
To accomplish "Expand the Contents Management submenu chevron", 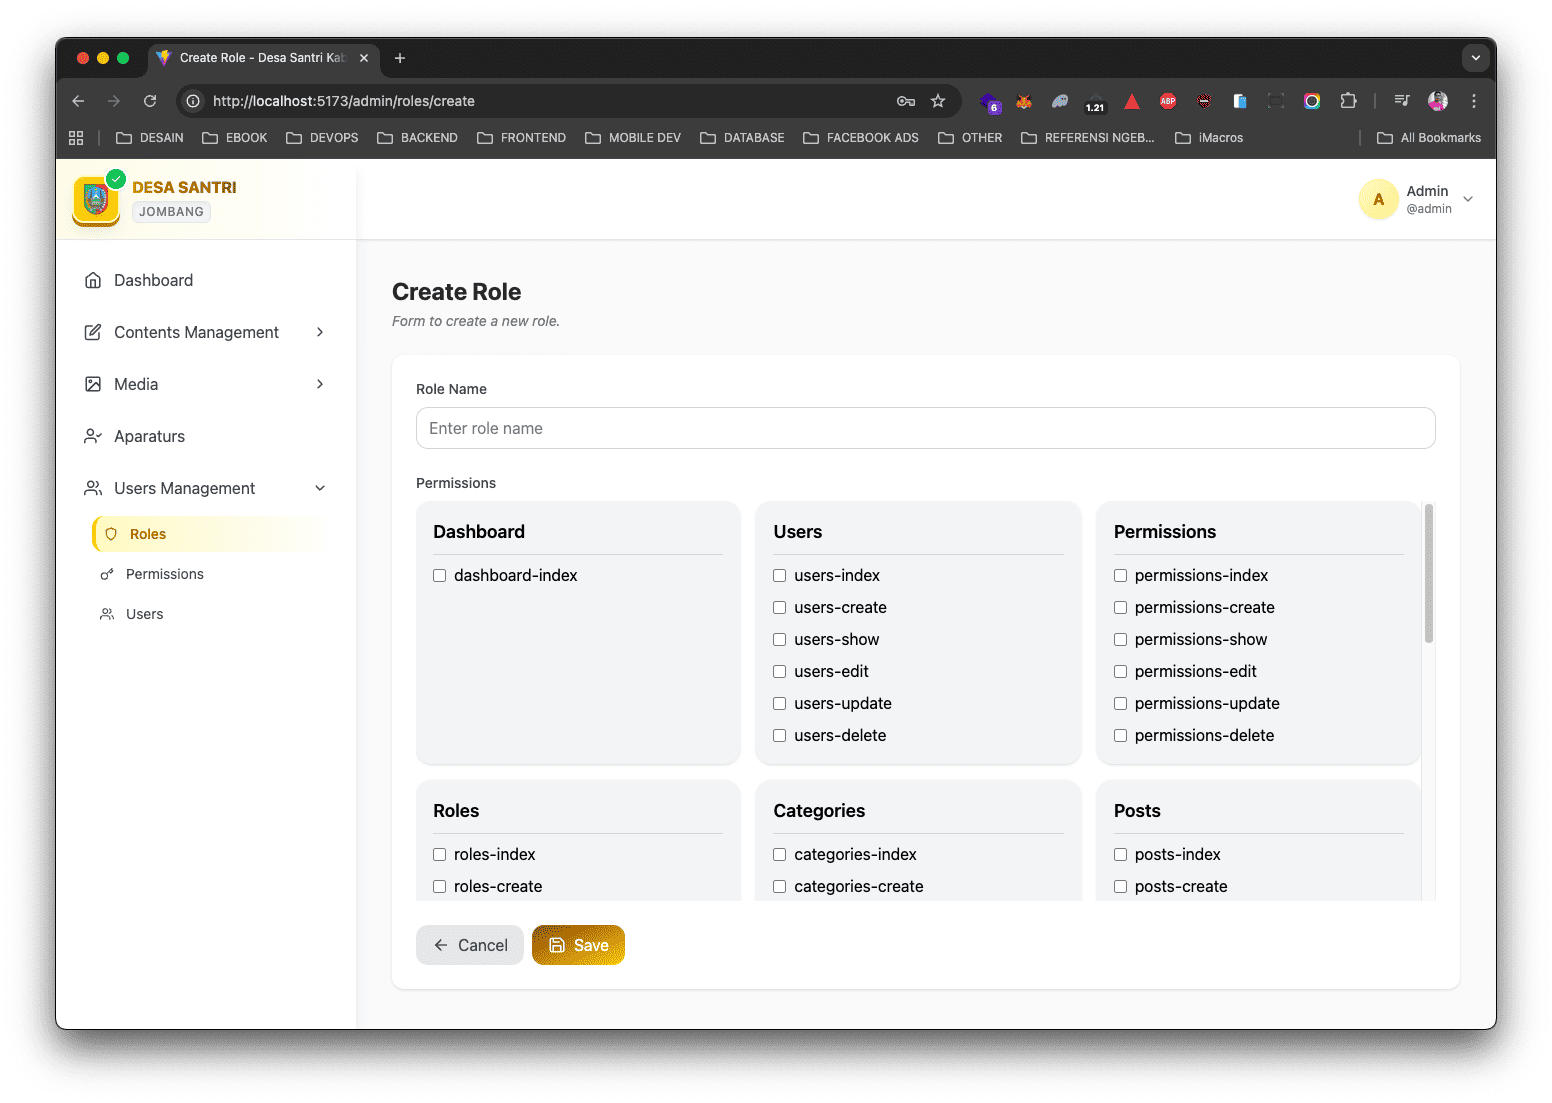I will (x=320, y=332).
